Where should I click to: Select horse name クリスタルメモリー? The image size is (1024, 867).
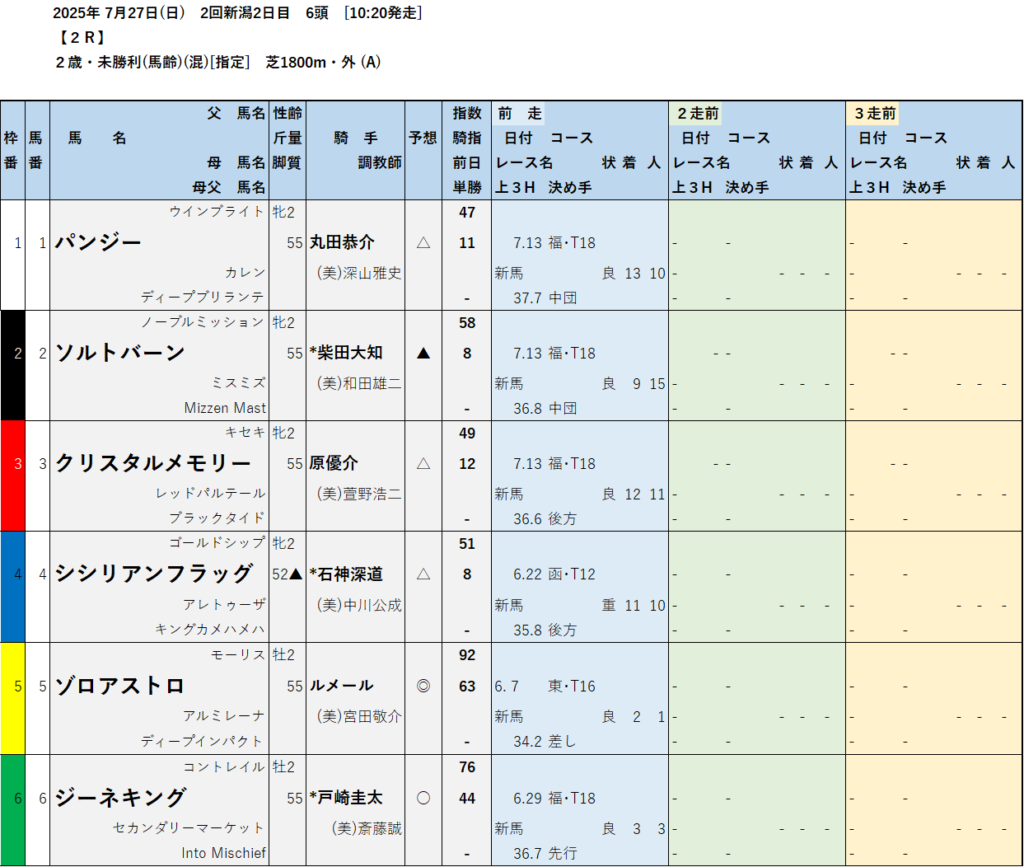tap(153, 463)
